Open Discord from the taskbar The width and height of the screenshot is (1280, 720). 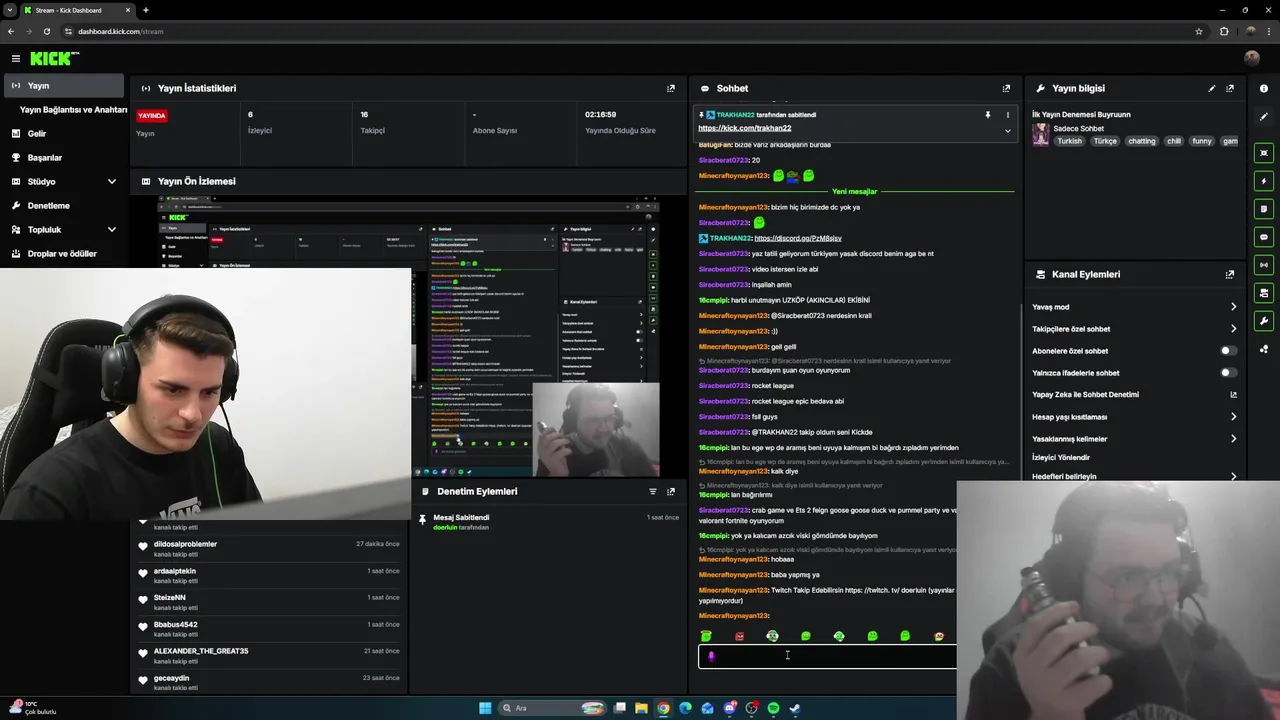tap(729, 708)
